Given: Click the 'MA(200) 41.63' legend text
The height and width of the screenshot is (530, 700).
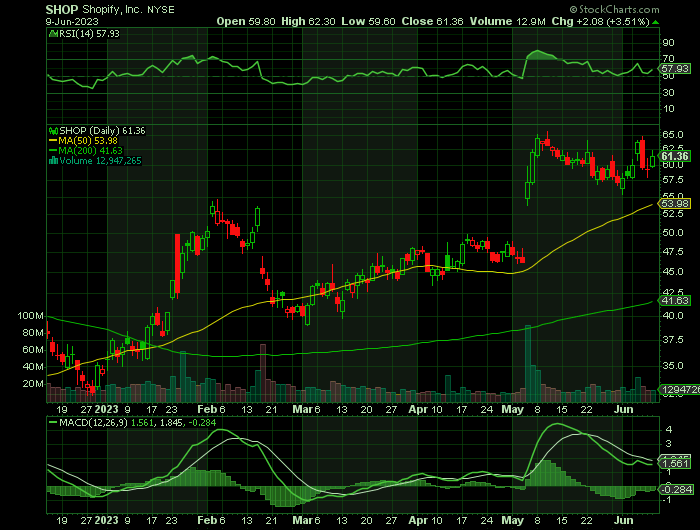Looking at the screenshot, I should point(91,151).
